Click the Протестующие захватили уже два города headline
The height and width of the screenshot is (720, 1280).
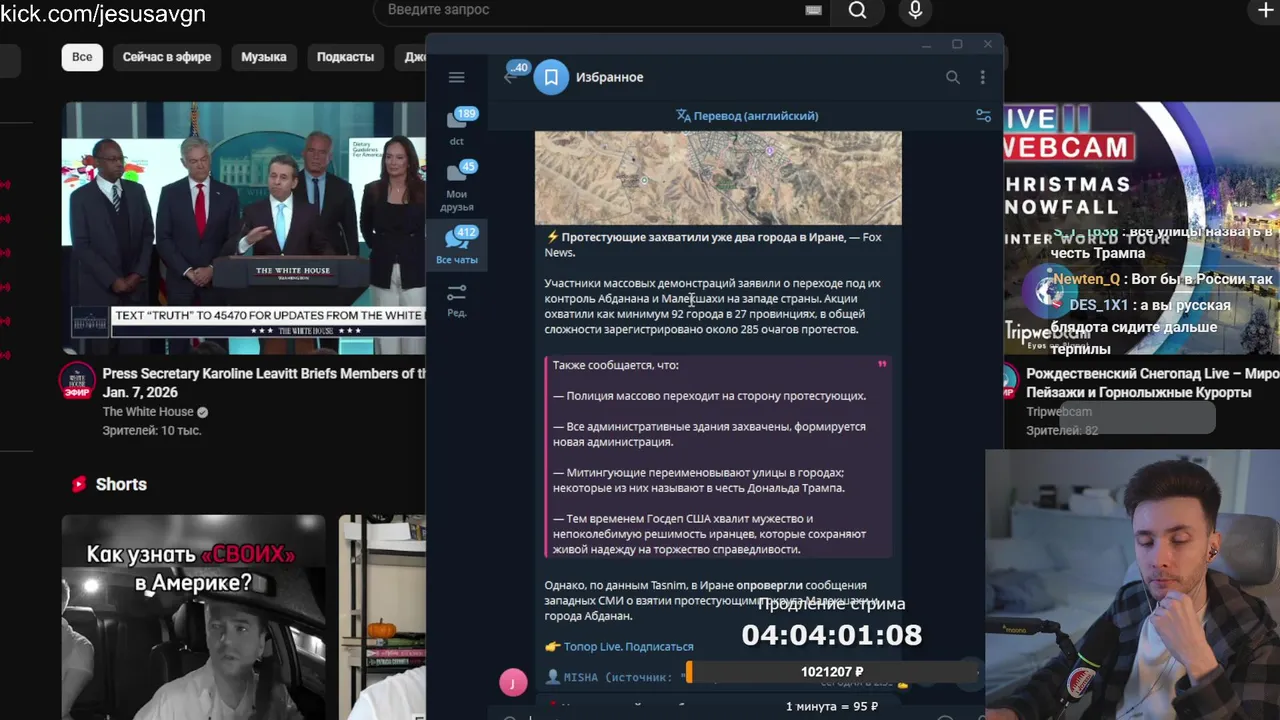point(703,238)
